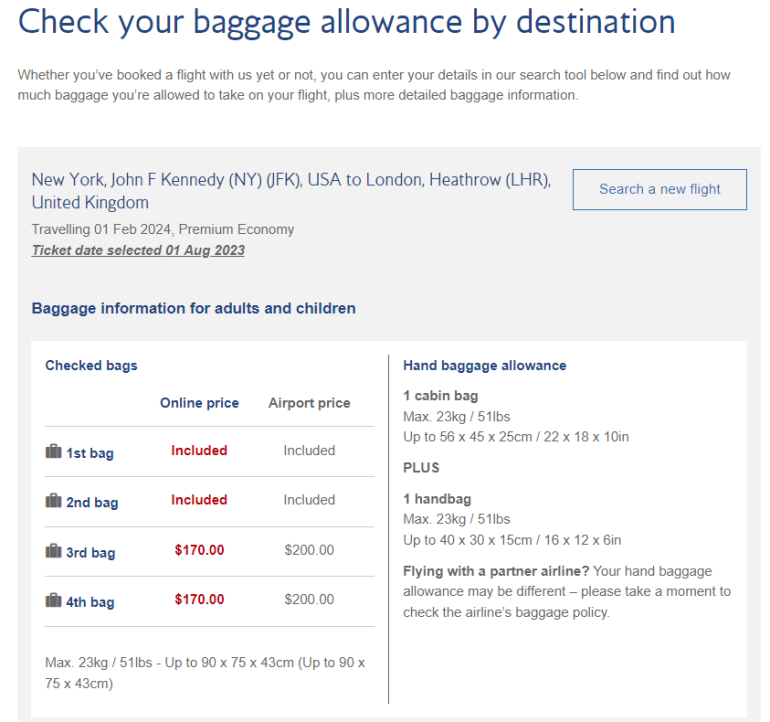Viewport: 770px width, 722px height.
Task: Click the $200.00 airport price for 4th bag
Action: (x=309, y=600)
